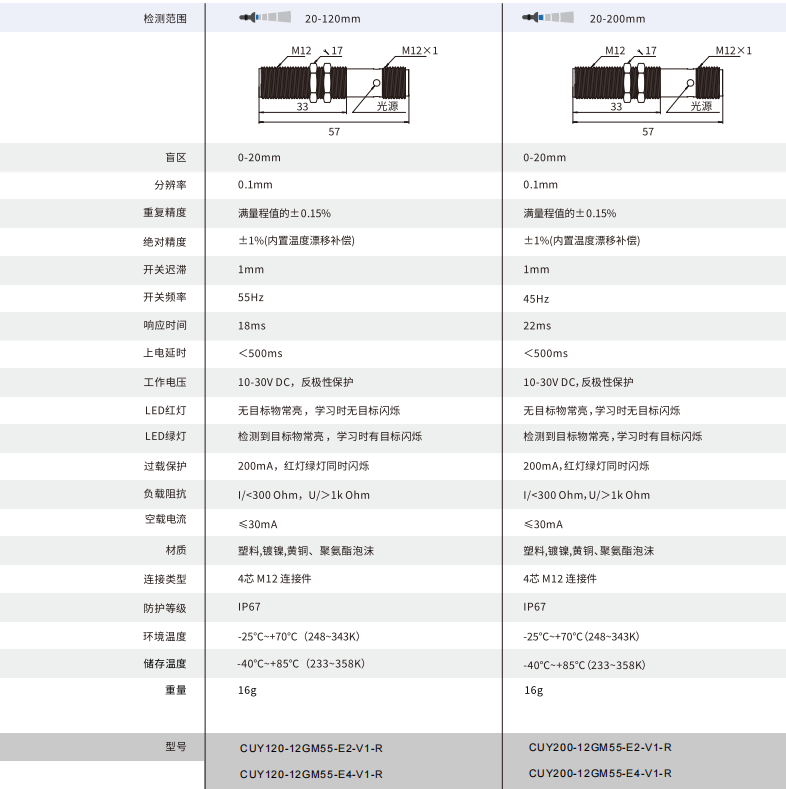This screenshot has height=789, width=786.
Task: Click the 开关频率 row label
Action: (165, 297)
